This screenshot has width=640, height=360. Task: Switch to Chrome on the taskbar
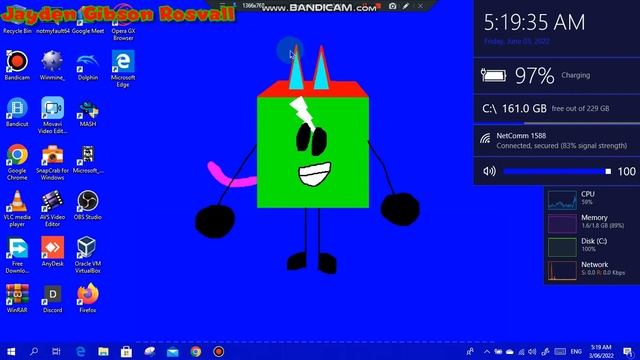click(x=196, y=351)
